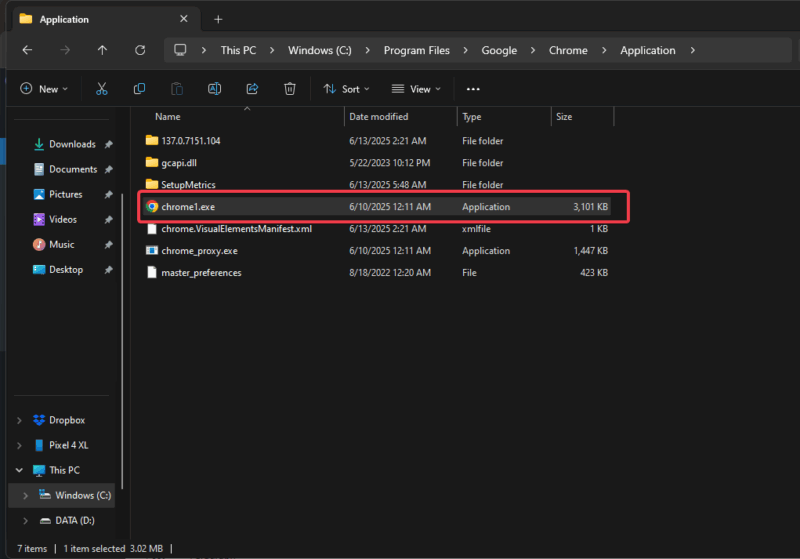
Task: Click the Share icon in toolbar
Action: 252,89
